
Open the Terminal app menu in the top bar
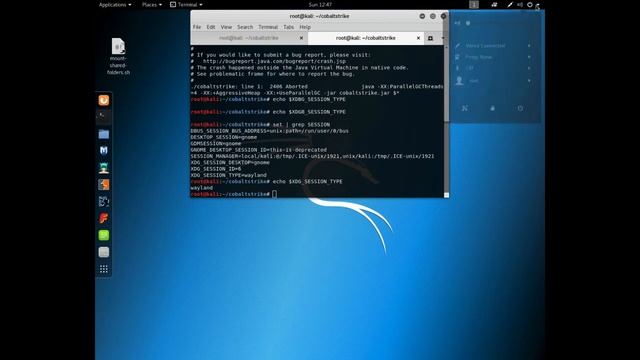[x=186, y=4]
